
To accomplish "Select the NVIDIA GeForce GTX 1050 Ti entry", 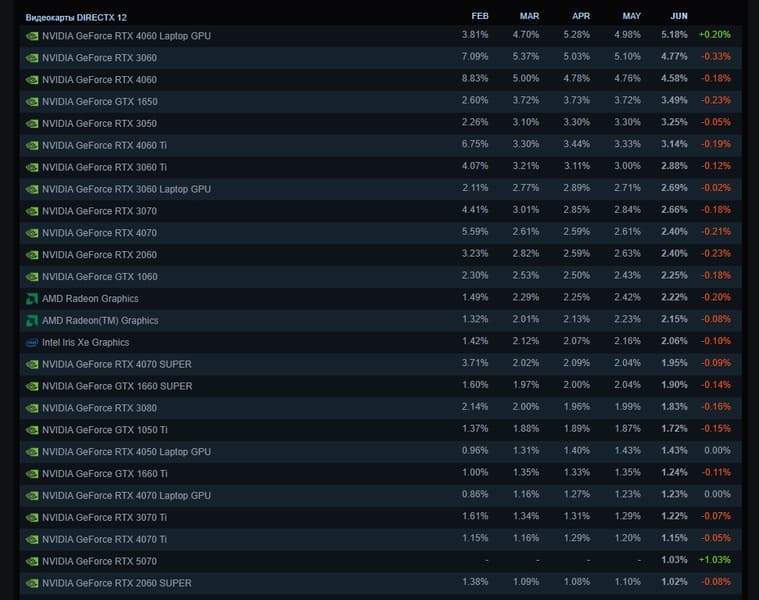I will tap(104, 430).
